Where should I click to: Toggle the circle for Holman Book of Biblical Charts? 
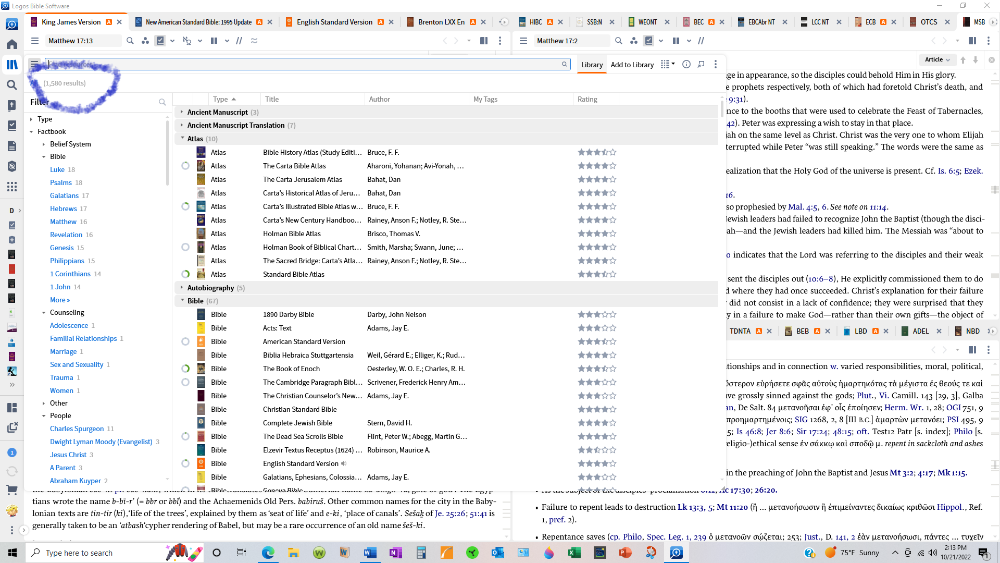pyautogui.click(x=185, y=247)
